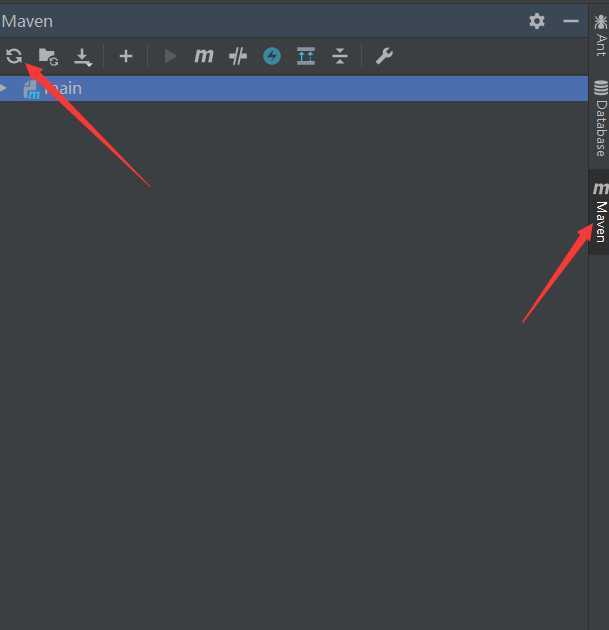This screenshot has height=630, width=609.
Task: Collapse all tree nodes icon
Action: point(340,56)
